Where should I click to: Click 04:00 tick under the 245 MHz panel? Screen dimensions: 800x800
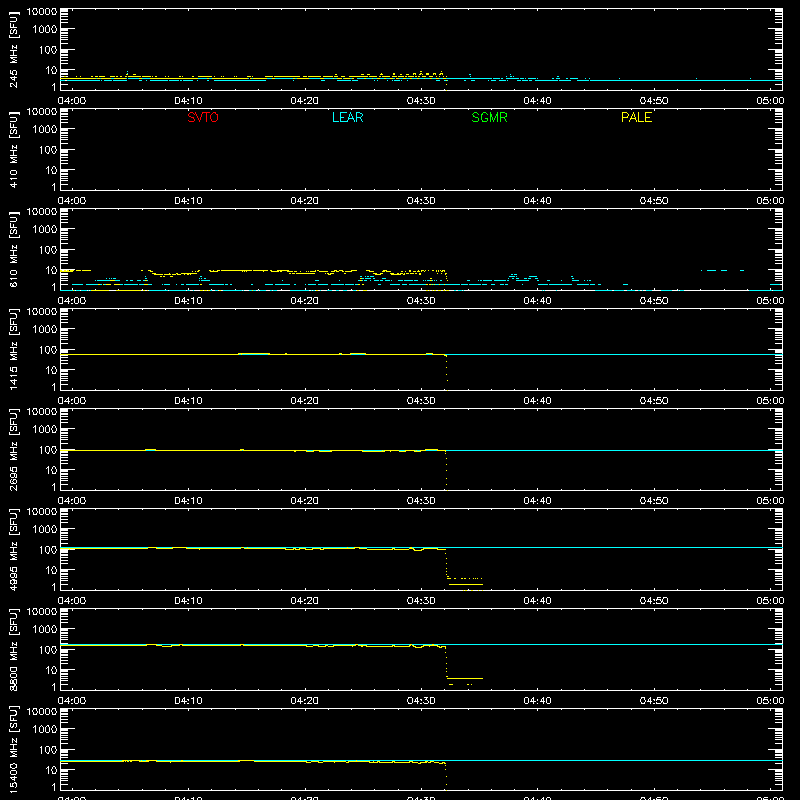(x=72, y=101)
